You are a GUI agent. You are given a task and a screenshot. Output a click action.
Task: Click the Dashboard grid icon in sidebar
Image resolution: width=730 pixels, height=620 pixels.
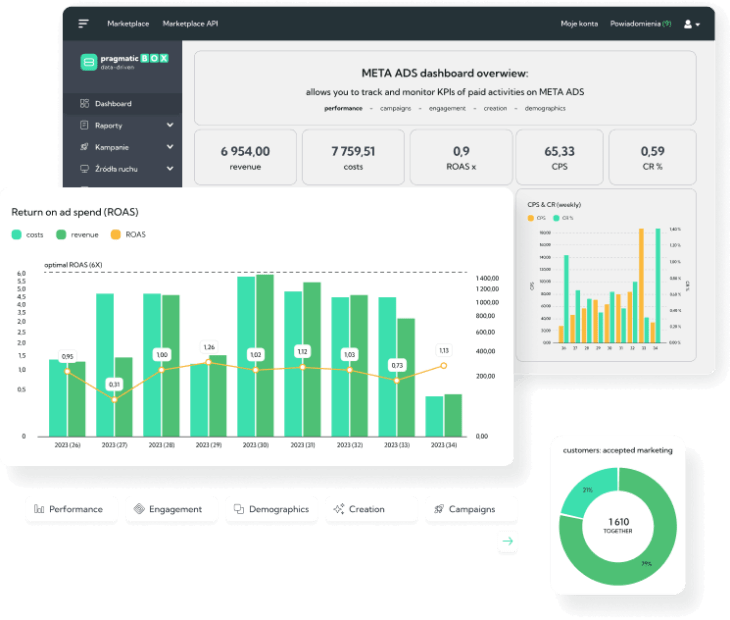85,104
